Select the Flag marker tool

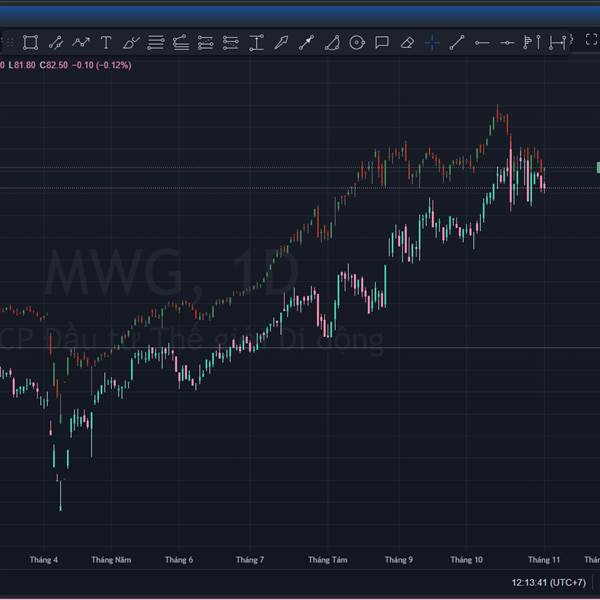[x=527, y=42]
